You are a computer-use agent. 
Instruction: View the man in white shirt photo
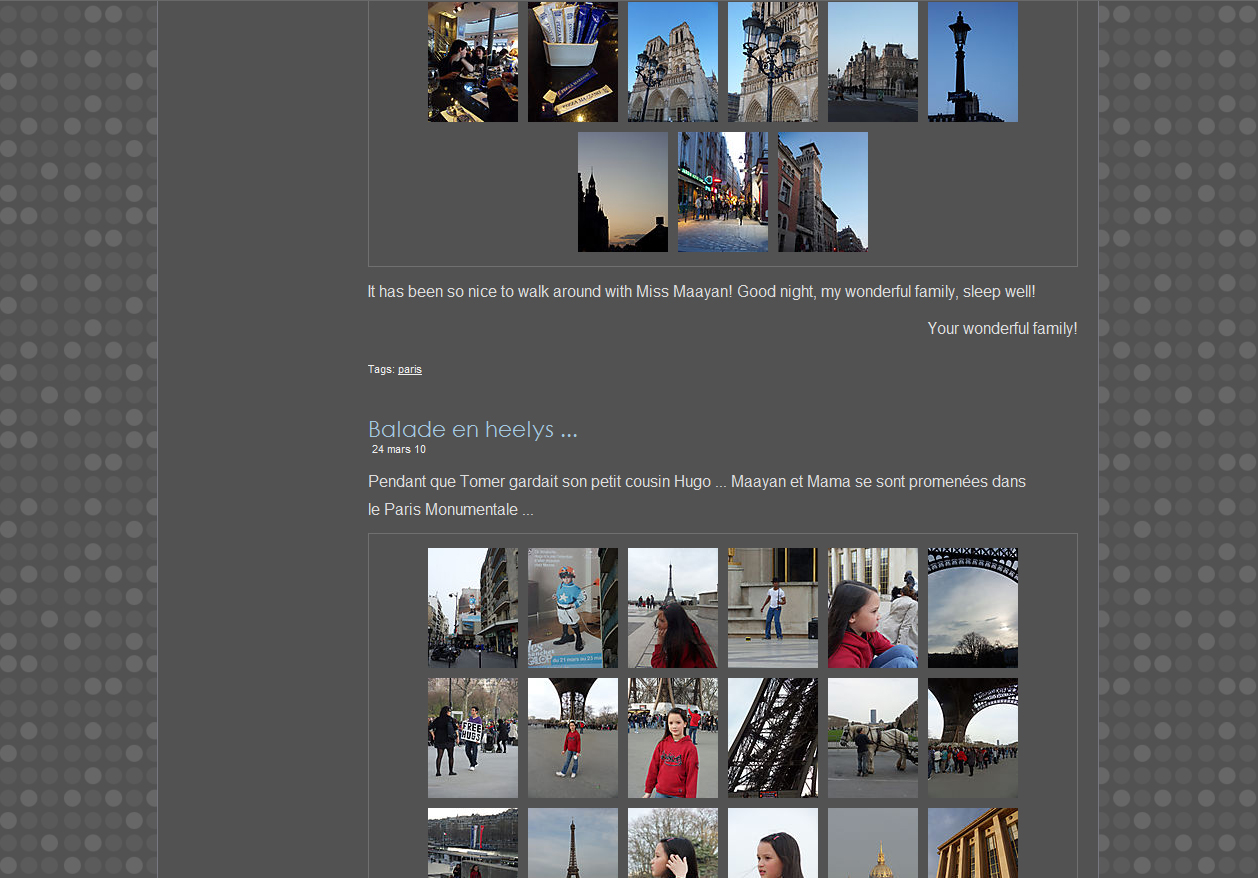click(772, 608)
